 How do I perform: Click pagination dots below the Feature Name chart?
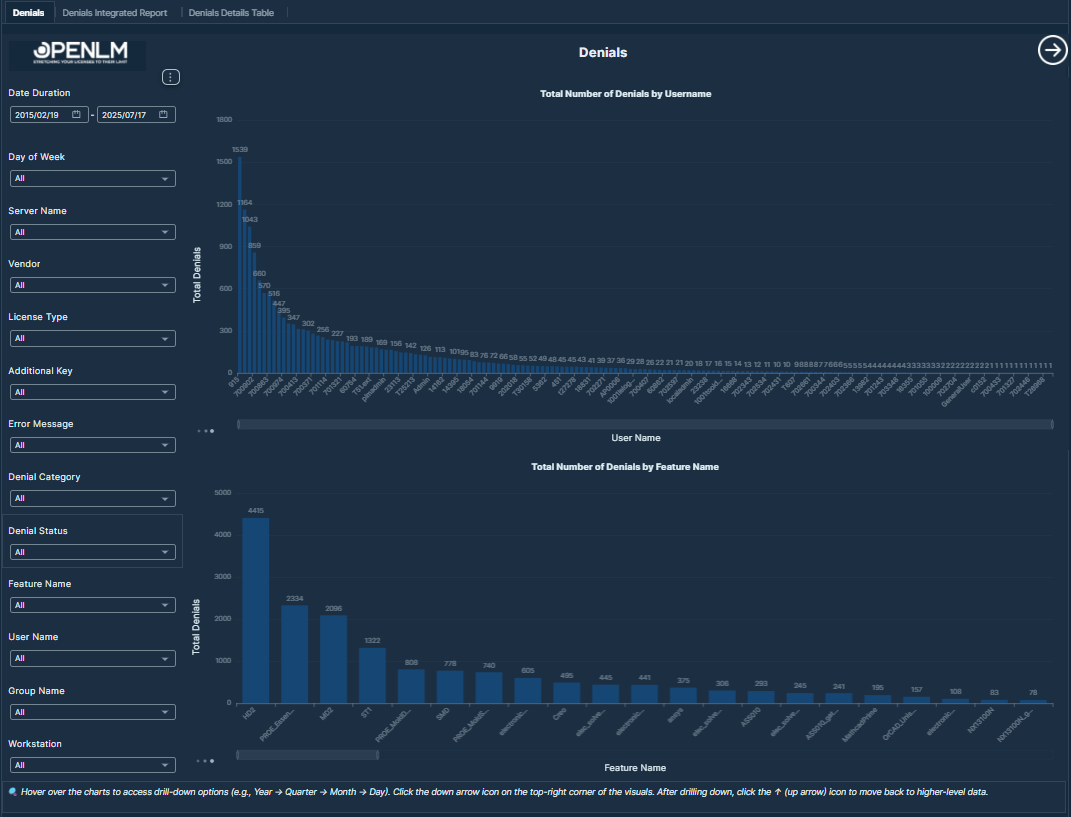tap(205, 761)
